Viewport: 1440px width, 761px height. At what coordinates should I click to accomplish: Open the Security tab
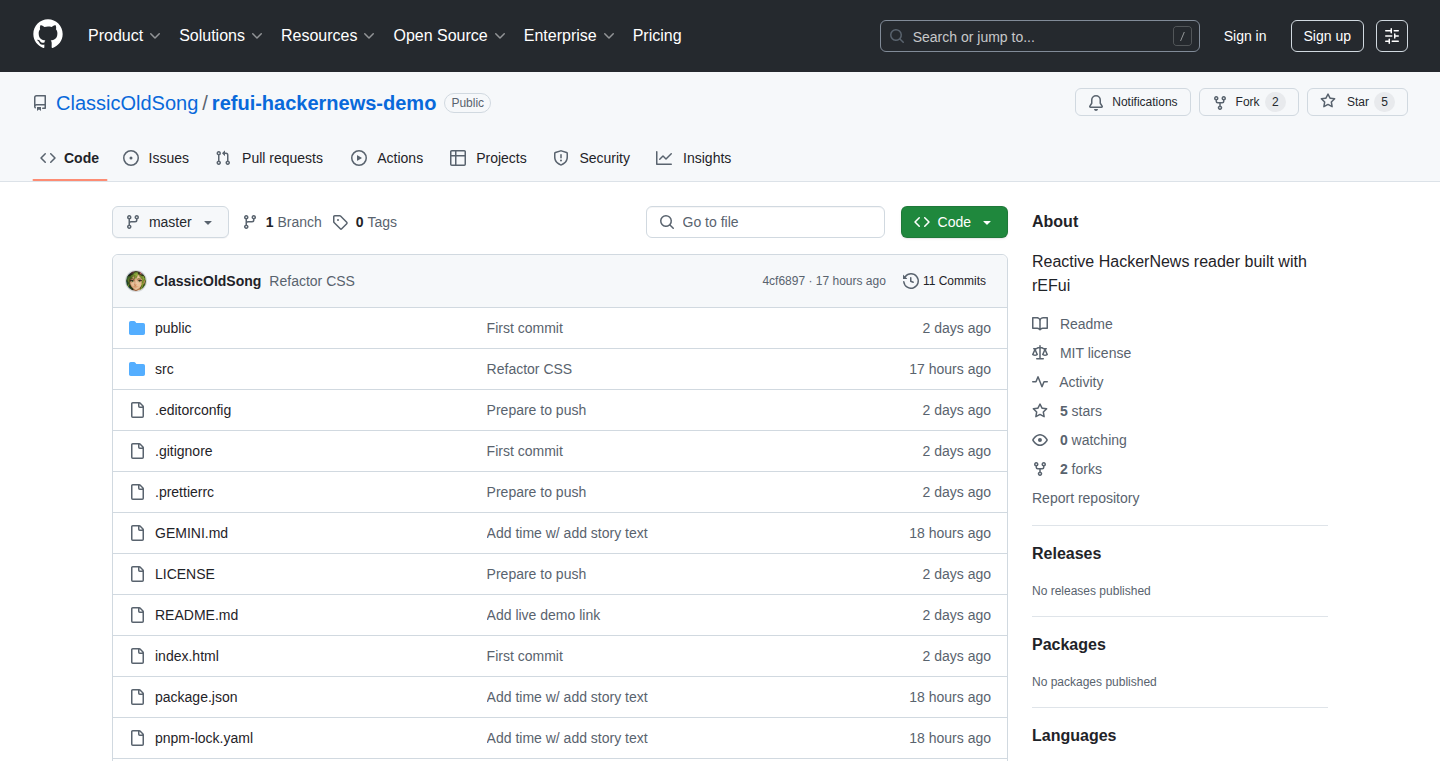coord(592,158)
